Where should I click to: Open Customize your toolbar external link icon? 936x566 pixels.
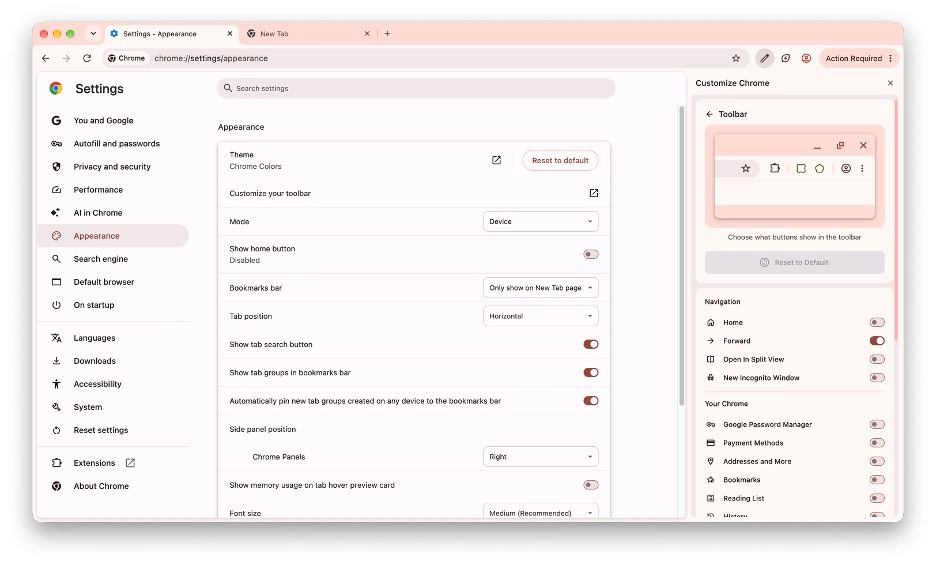pos(593,193)
